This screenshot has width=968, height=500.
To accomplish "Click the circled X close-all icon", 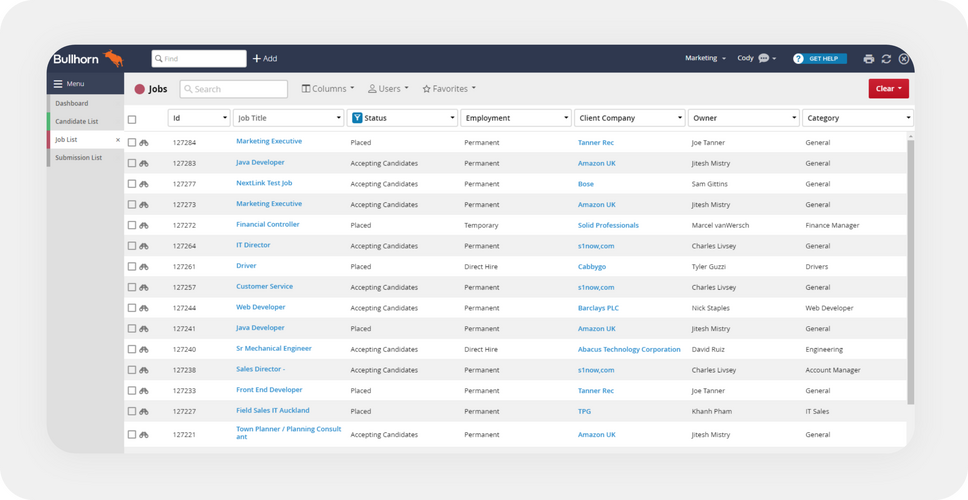I will tap(904, 59).
